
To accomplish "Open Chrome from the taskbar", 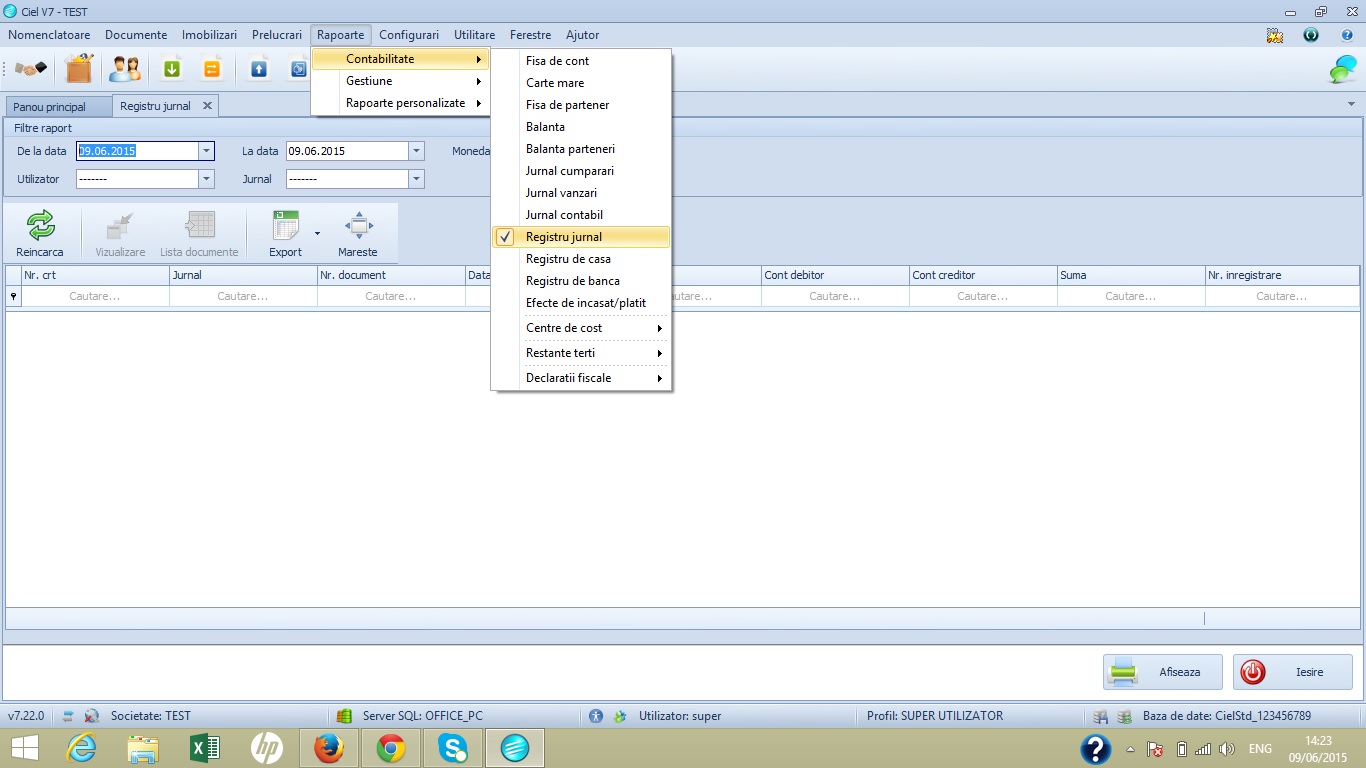I will (x=391, y=748).
